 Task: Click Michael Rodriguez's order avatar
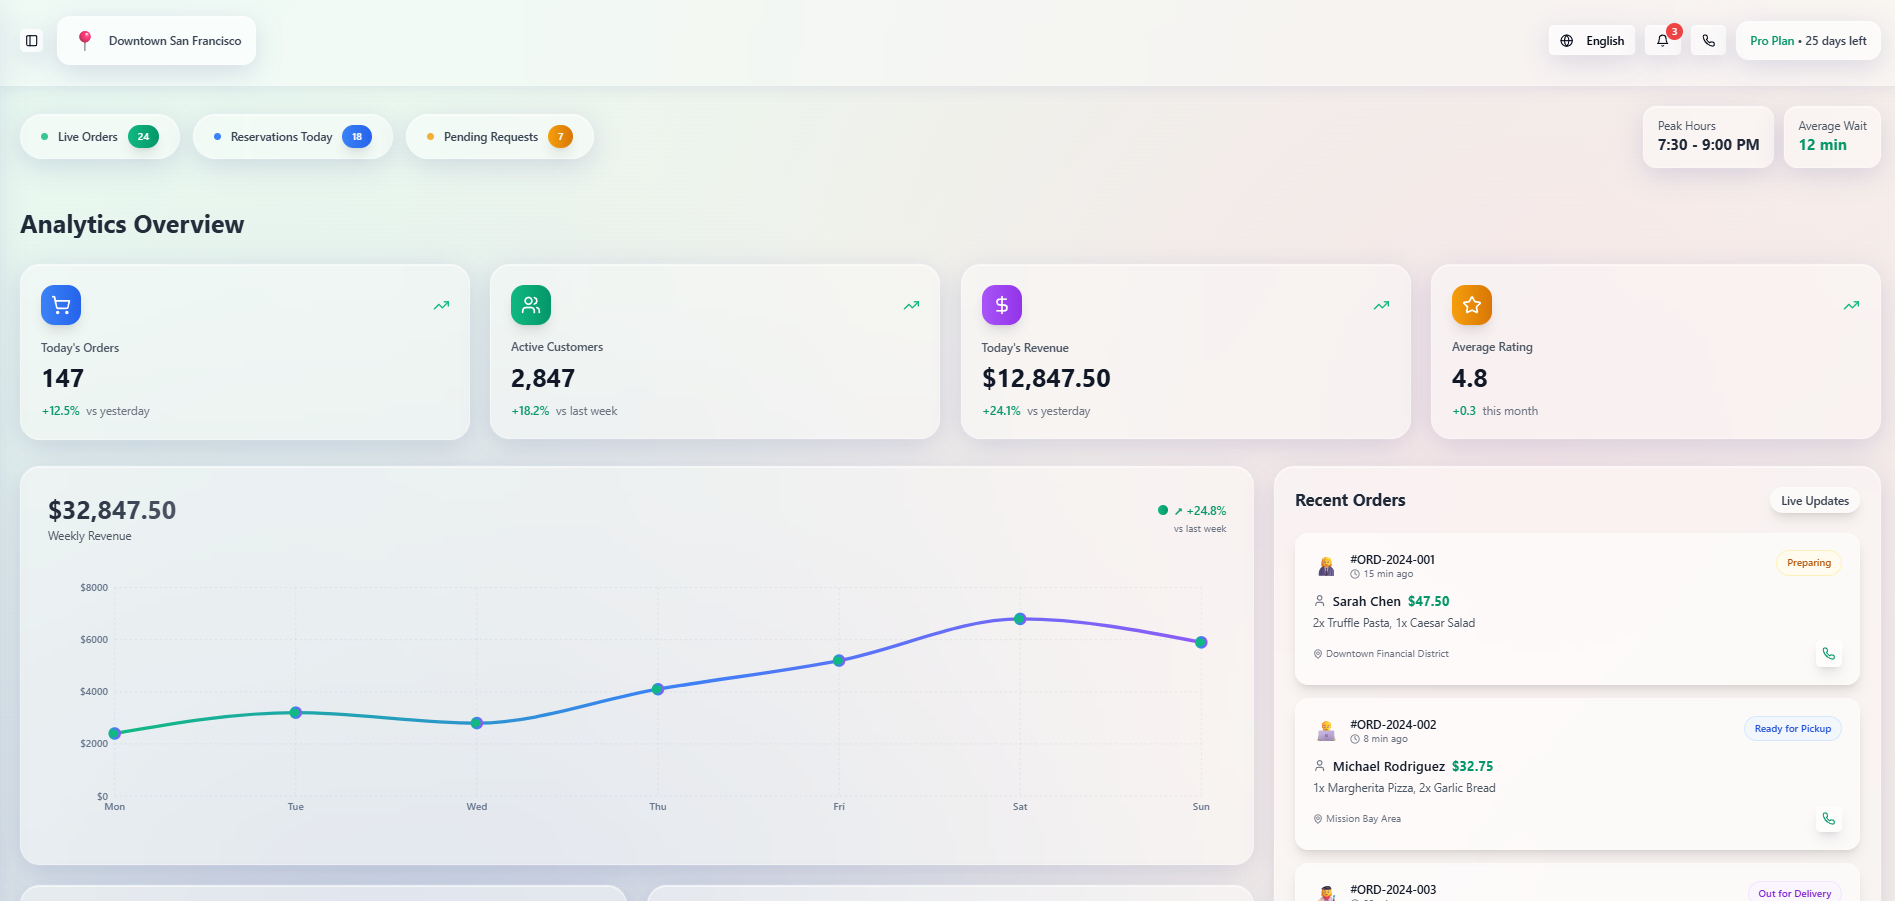[1326, 731]
